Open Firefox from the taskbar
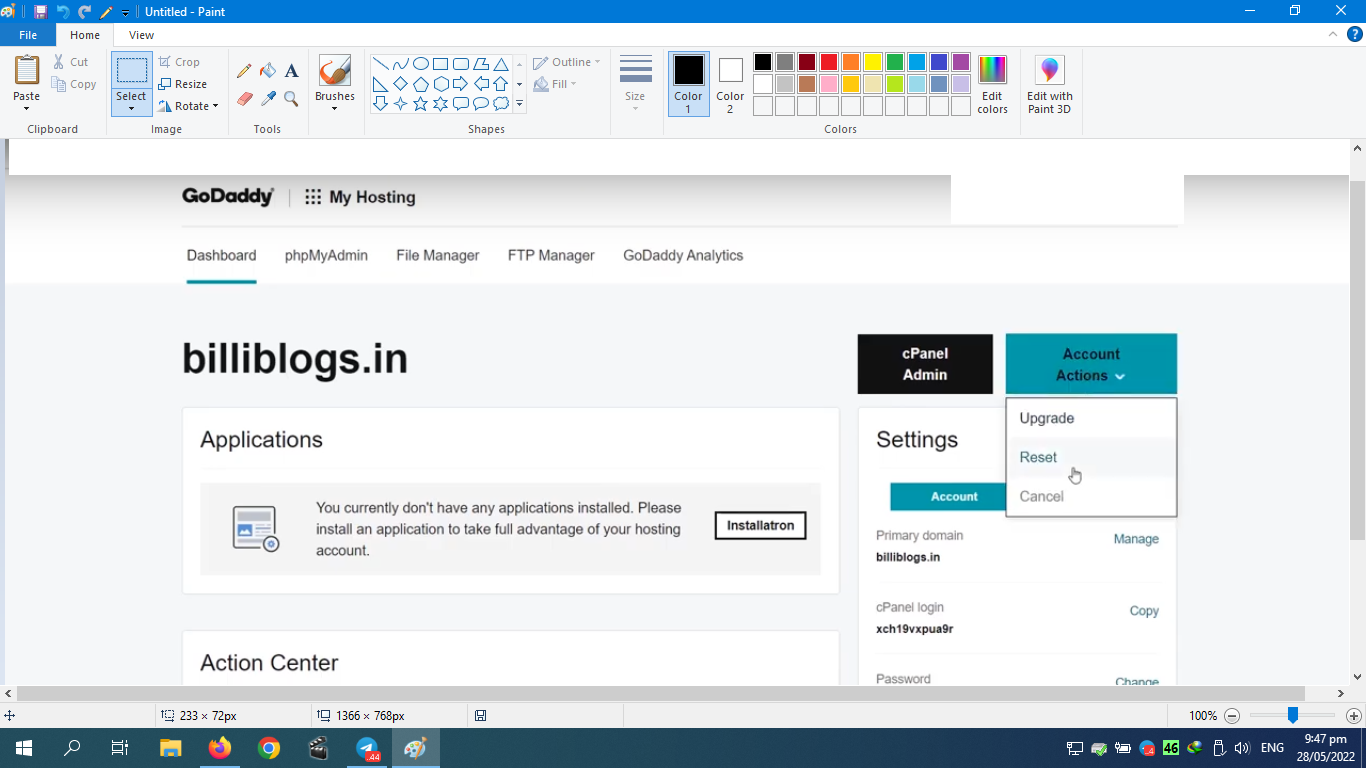1366x768 pixels. pos(220,748)
